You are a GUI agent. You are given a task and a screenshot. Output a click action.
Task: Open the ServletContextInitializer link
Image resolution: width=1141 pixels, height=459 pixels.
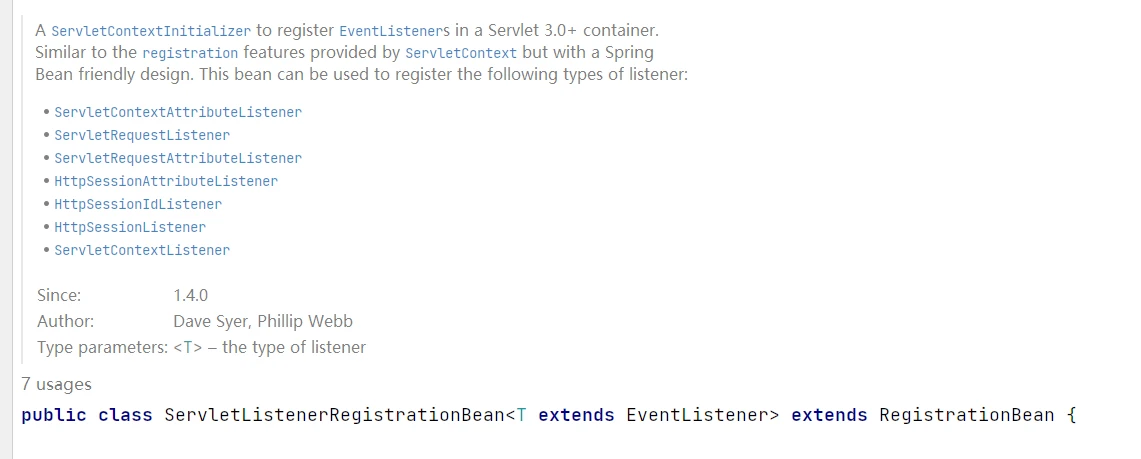pos(151,31)
